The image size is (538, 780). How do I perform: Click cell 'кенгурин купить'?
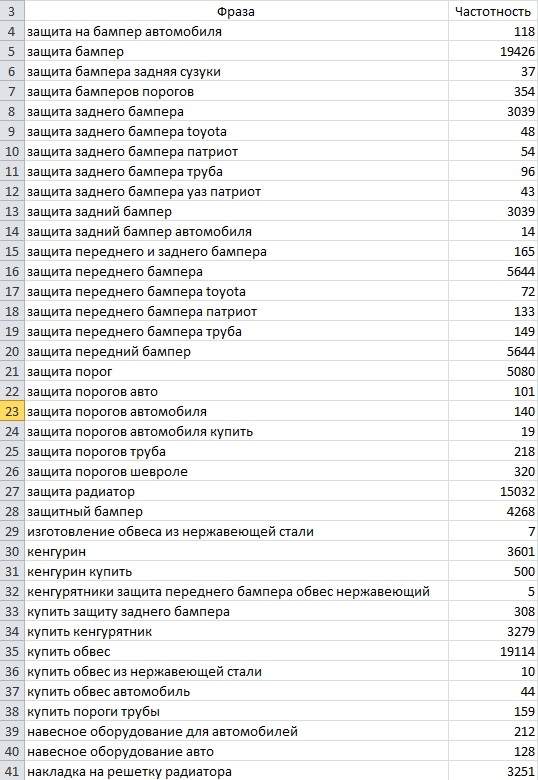236,572
